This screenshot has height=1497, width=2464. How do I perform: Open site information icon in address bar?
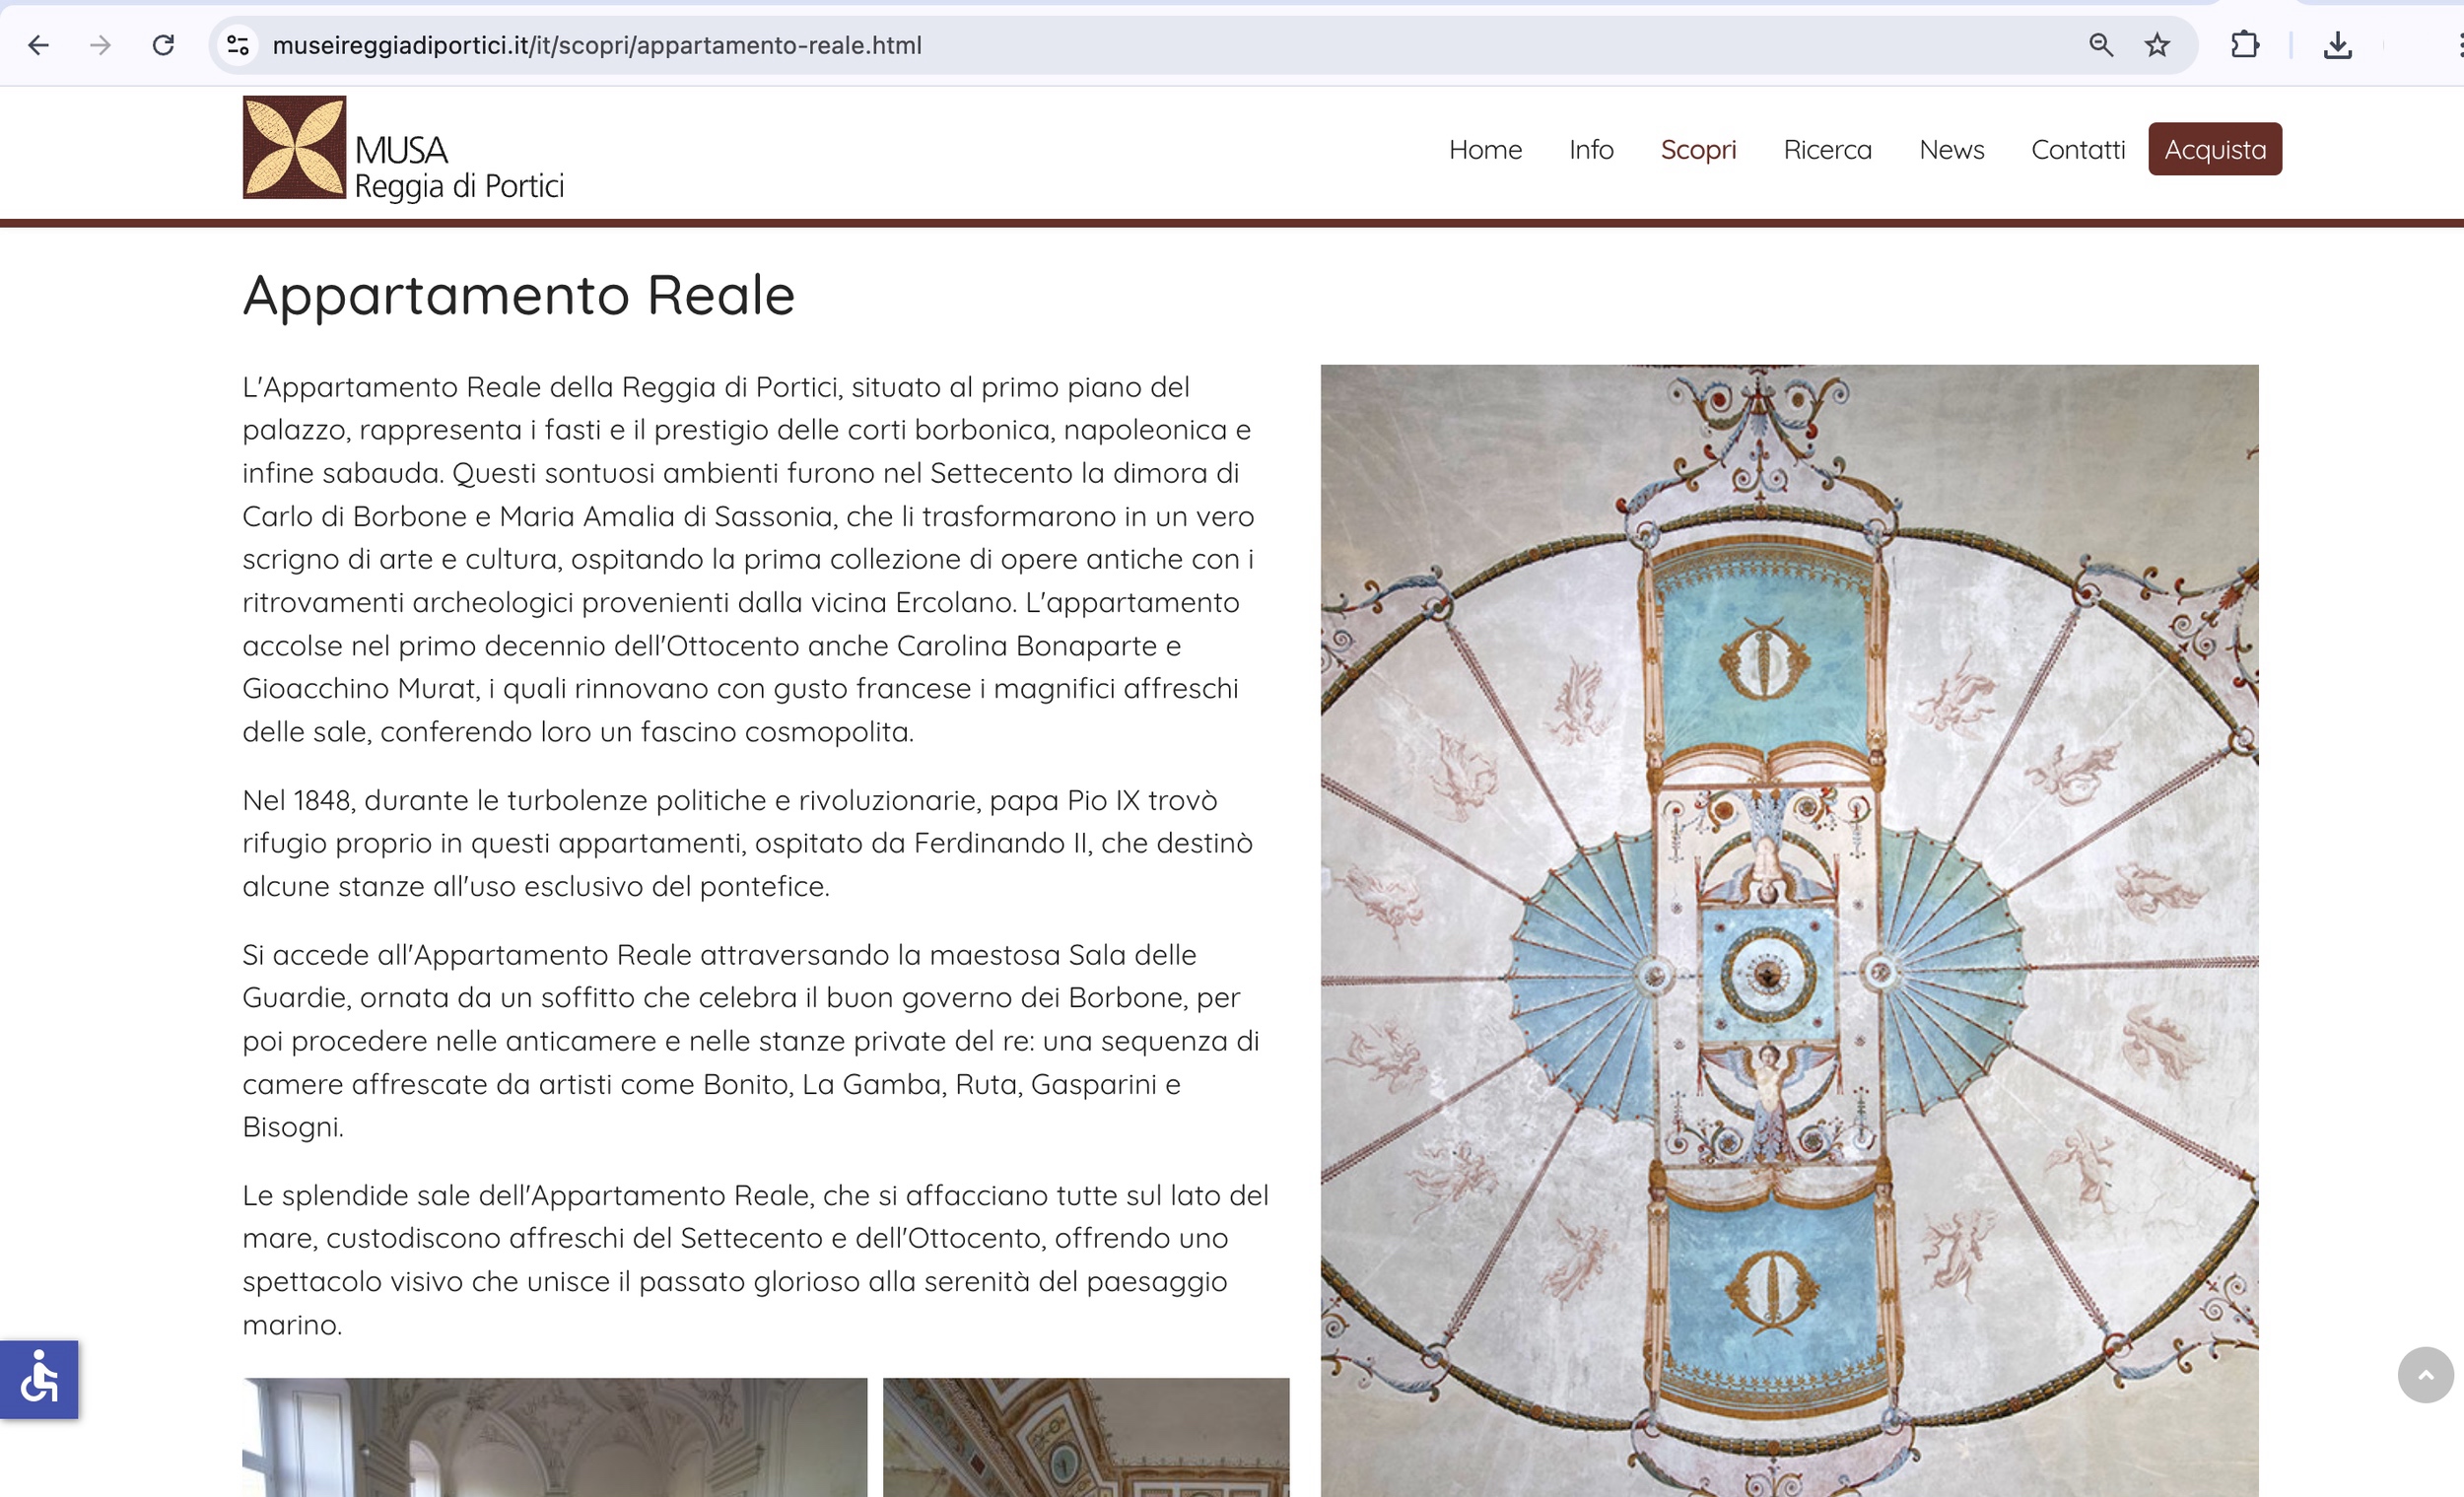pyautogui.click(x=238, y=45)
